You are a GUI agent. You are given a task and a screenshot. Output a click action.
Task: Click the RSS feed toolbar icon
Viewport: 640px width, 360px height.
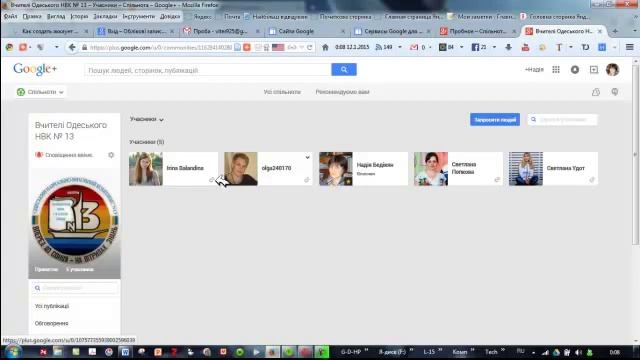(x=379, y=47)
